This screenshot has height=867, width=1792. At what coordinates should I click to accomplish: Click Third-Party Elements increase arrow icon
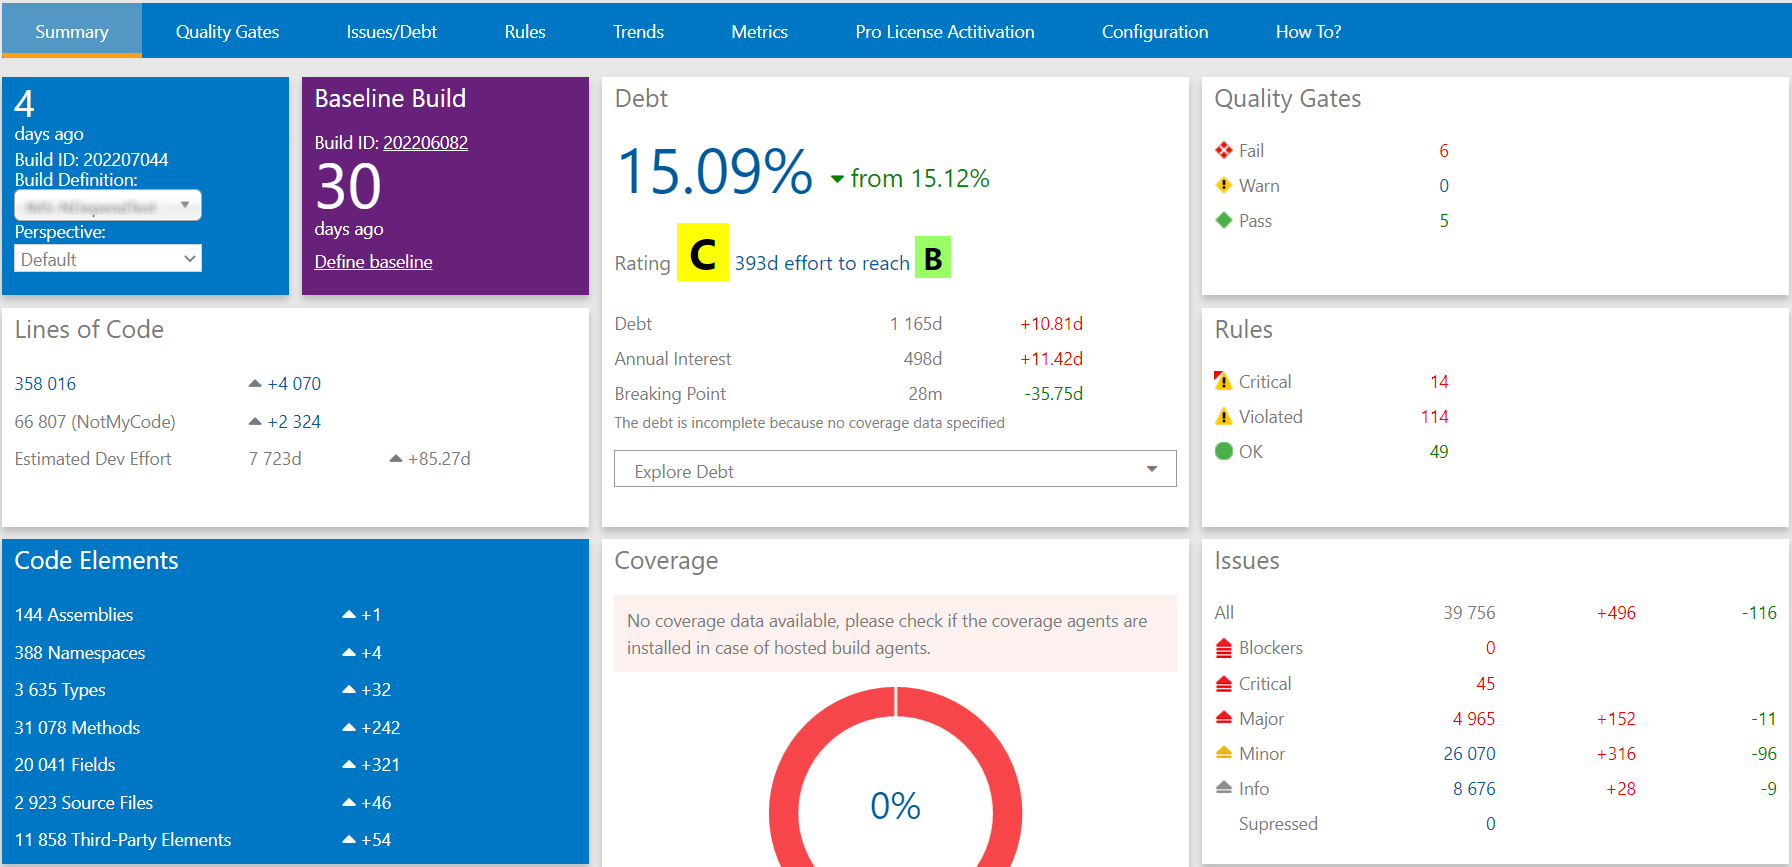pos(349,839)
